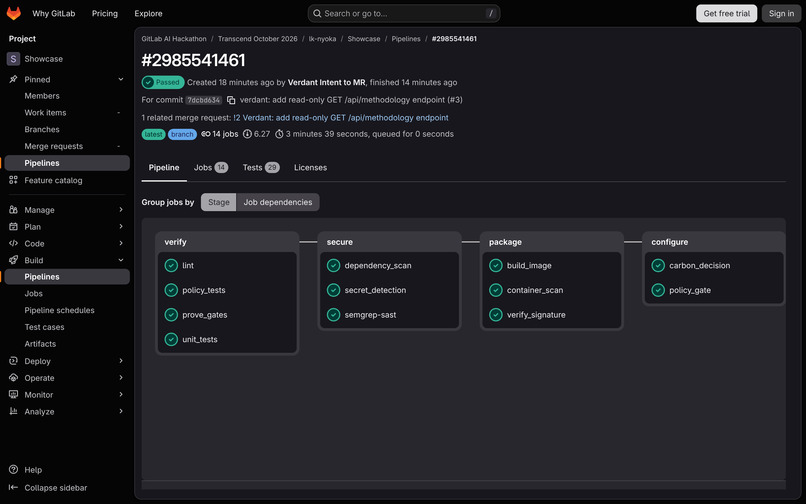Viewport: 806px width, 504px height.
Task: Click the GitLab fox logo
Action: point(14,13)
